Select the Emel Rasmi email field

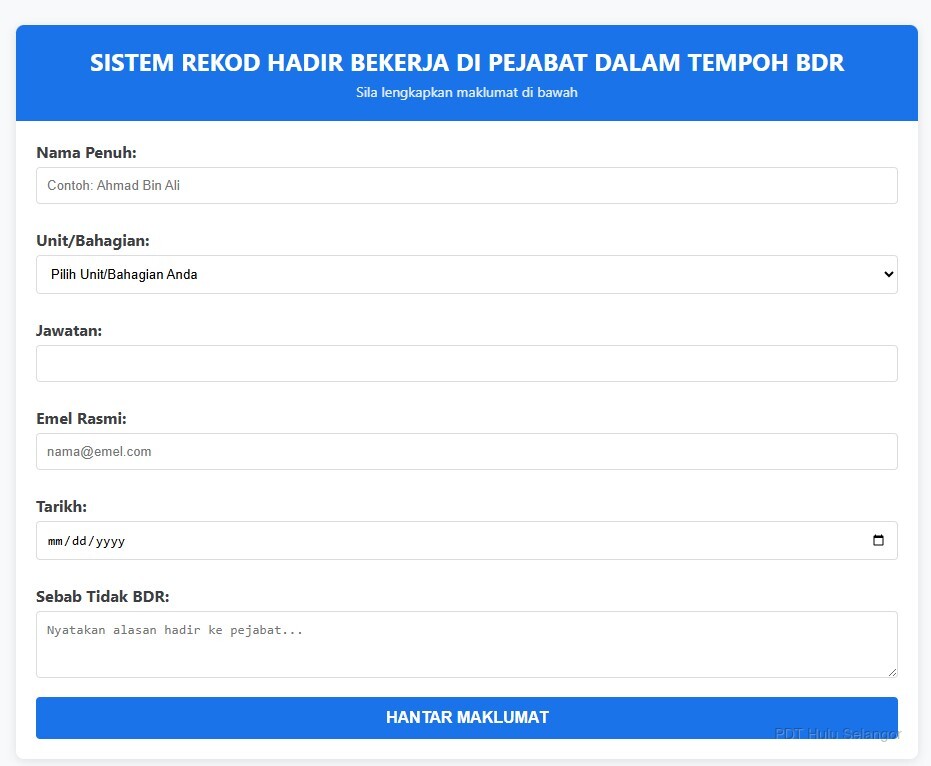point(466,451)
